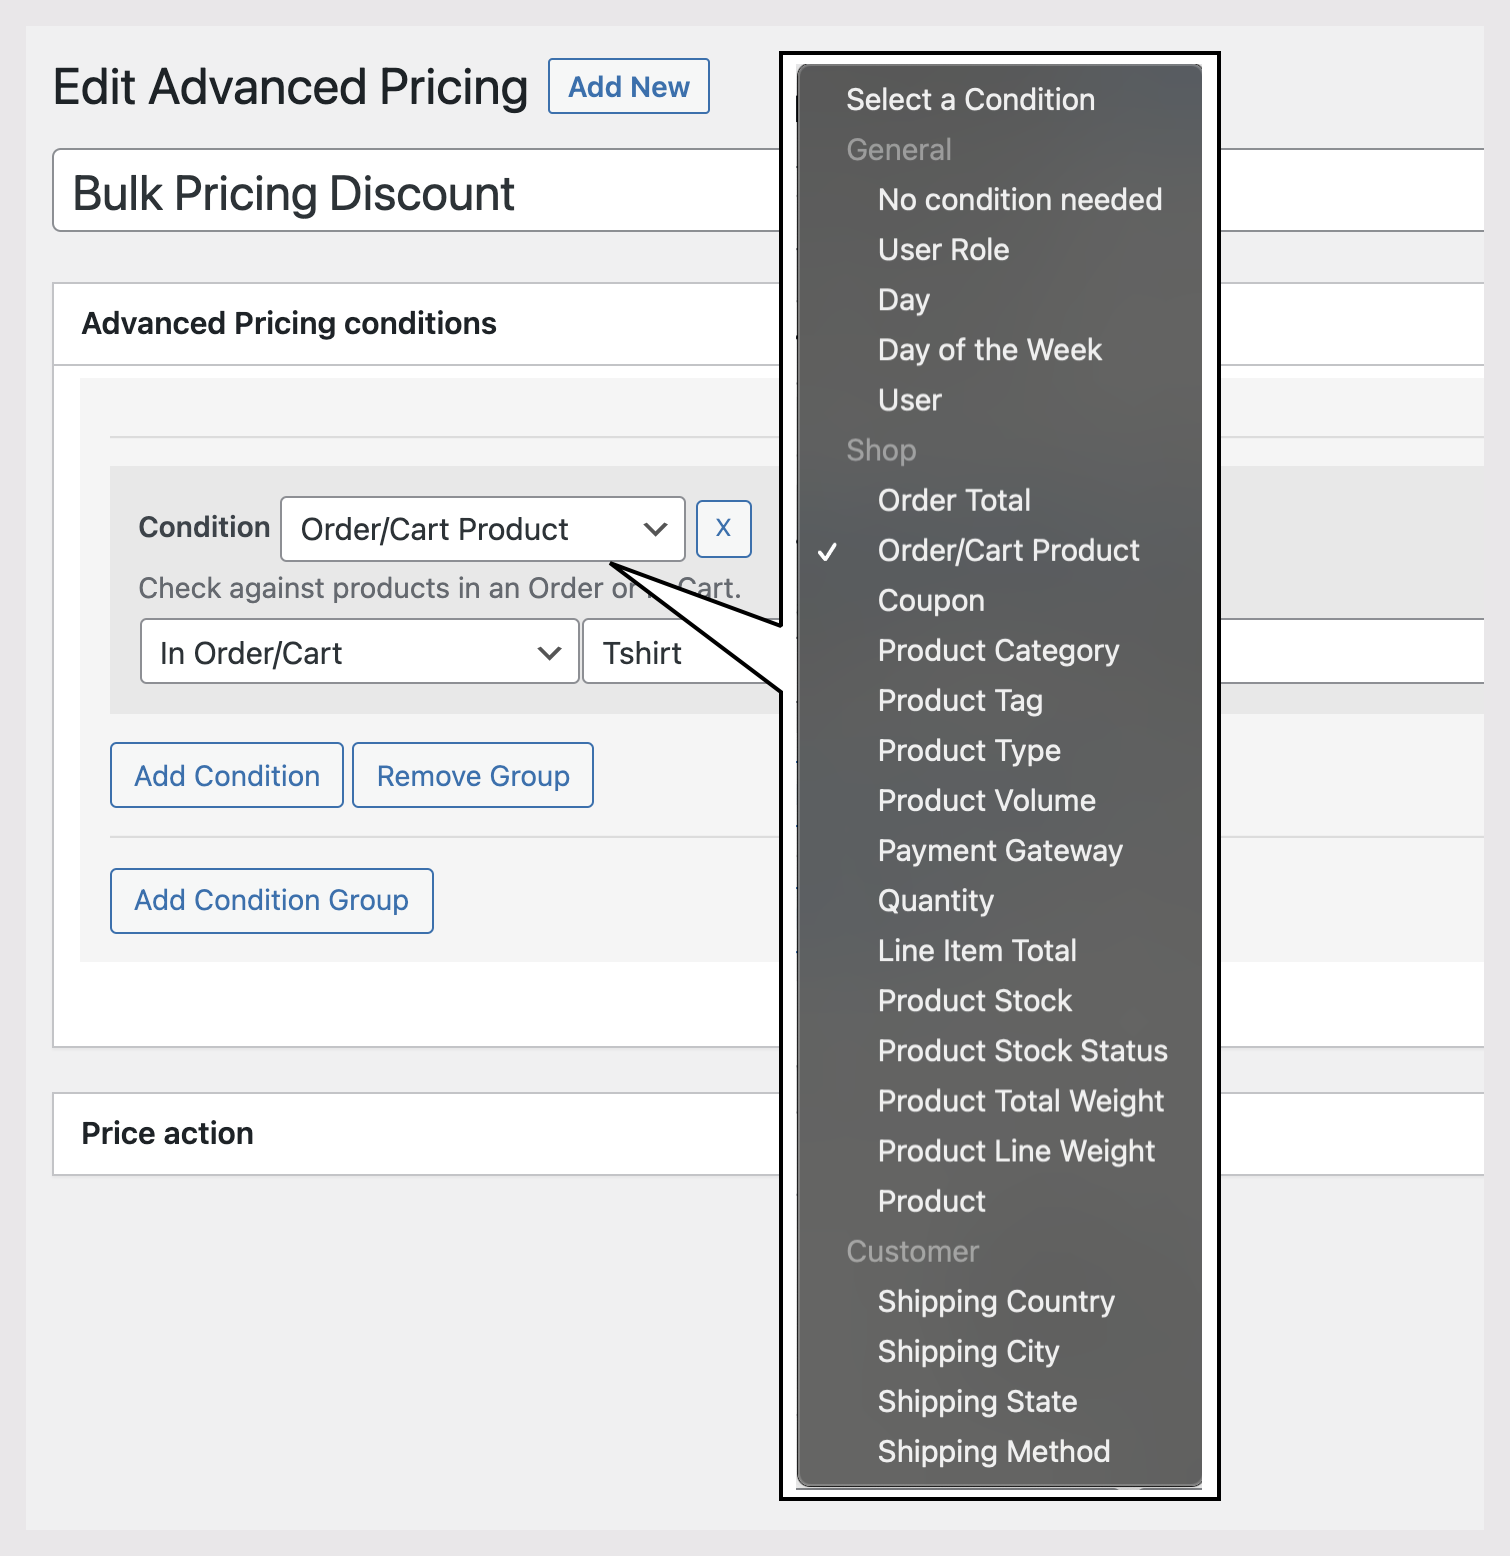
Task: Choose Day of the Week option
Action: [x=989, y=350]
